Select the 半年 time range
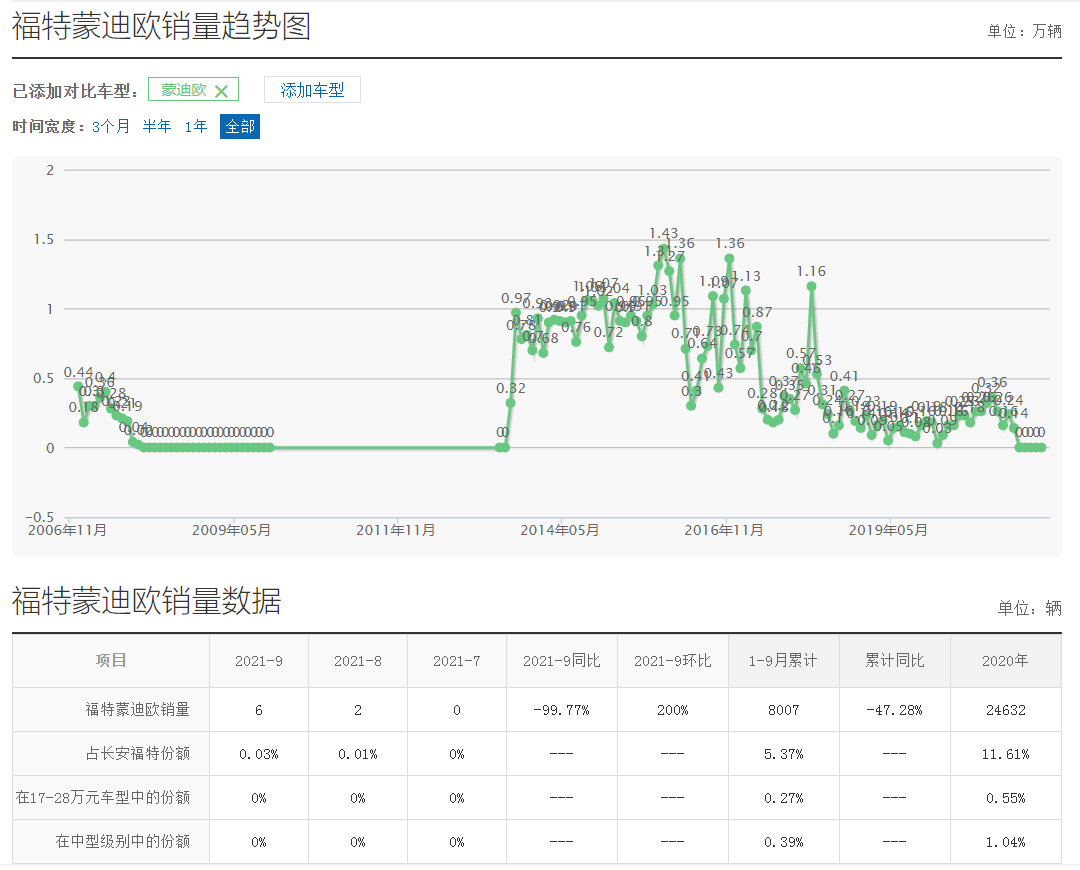This screenshot has width=1080, height=870. pos(157,126)
